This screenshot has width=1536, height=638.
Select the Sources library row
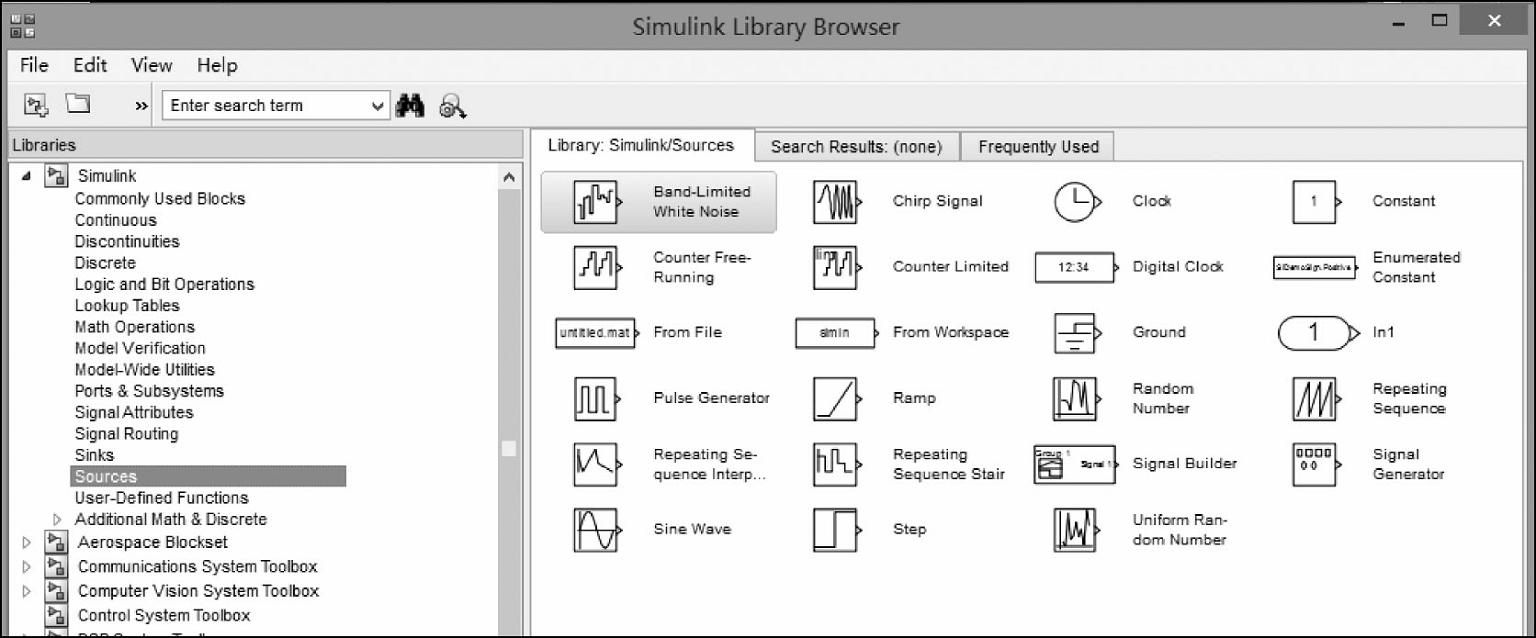(208, 477)
